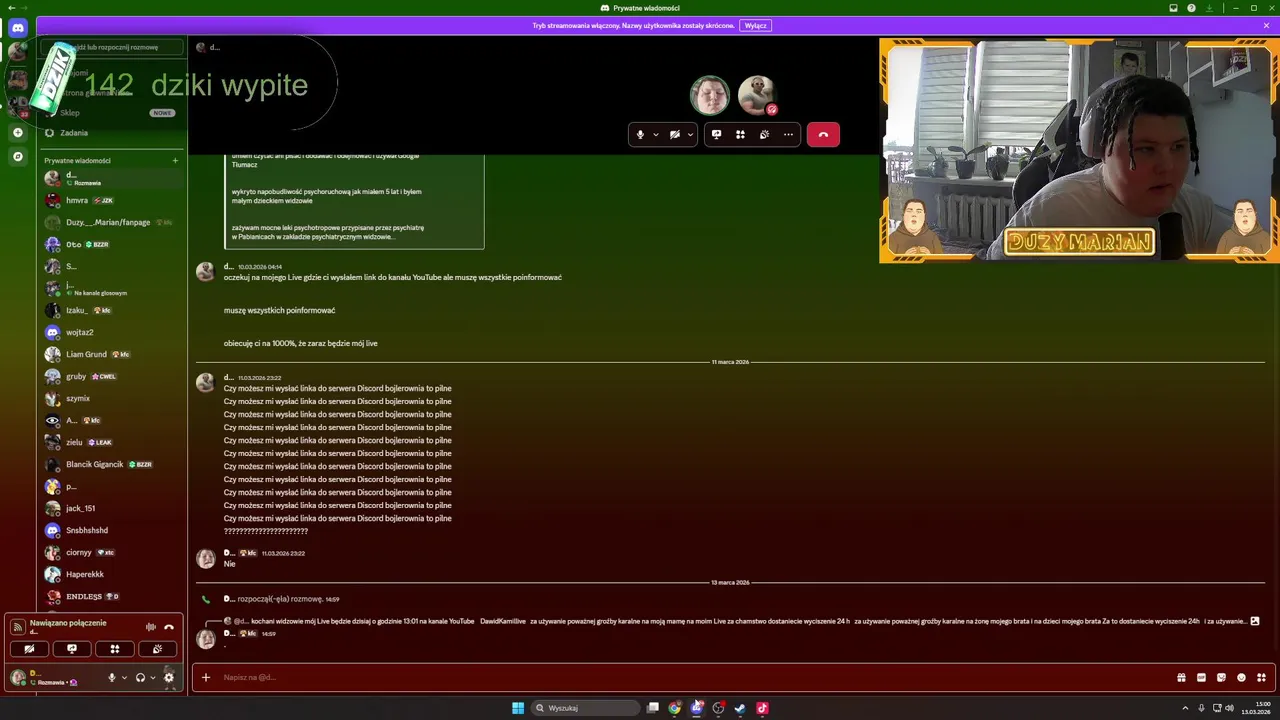Image resolution: width=1280 pixels, height=720 pixels.
Task: Open TikTok from the taskbar
Action: (x=762, y=708)
